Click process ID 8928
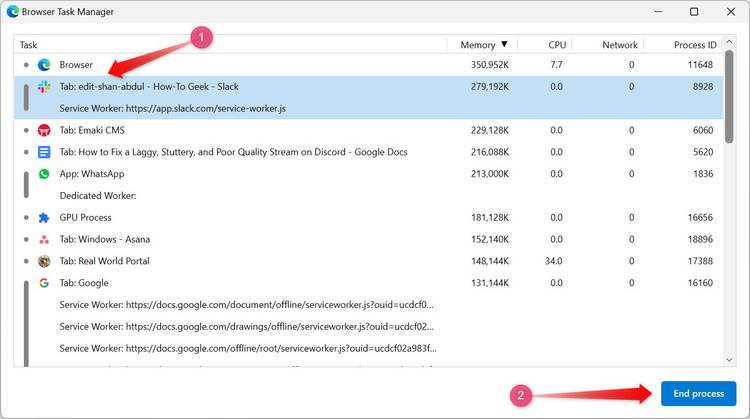This screenshot has height=419, width=750. pyautogui.click(x=703, y=87)
